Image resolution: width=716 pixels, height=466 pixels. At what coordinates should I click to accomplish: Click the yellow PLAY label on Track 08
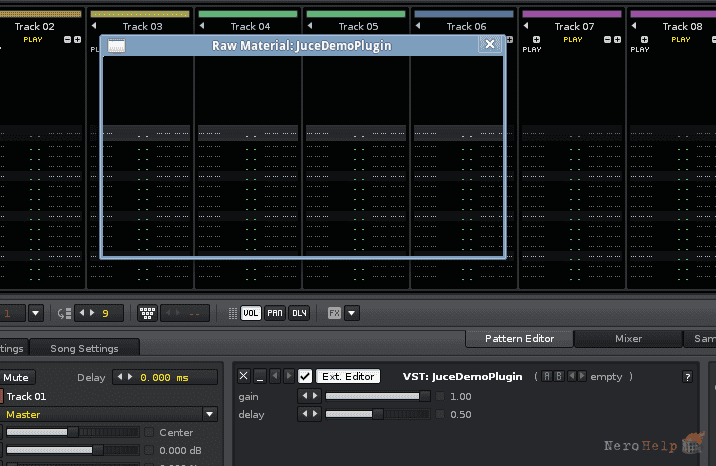click(x=681, y=40)
